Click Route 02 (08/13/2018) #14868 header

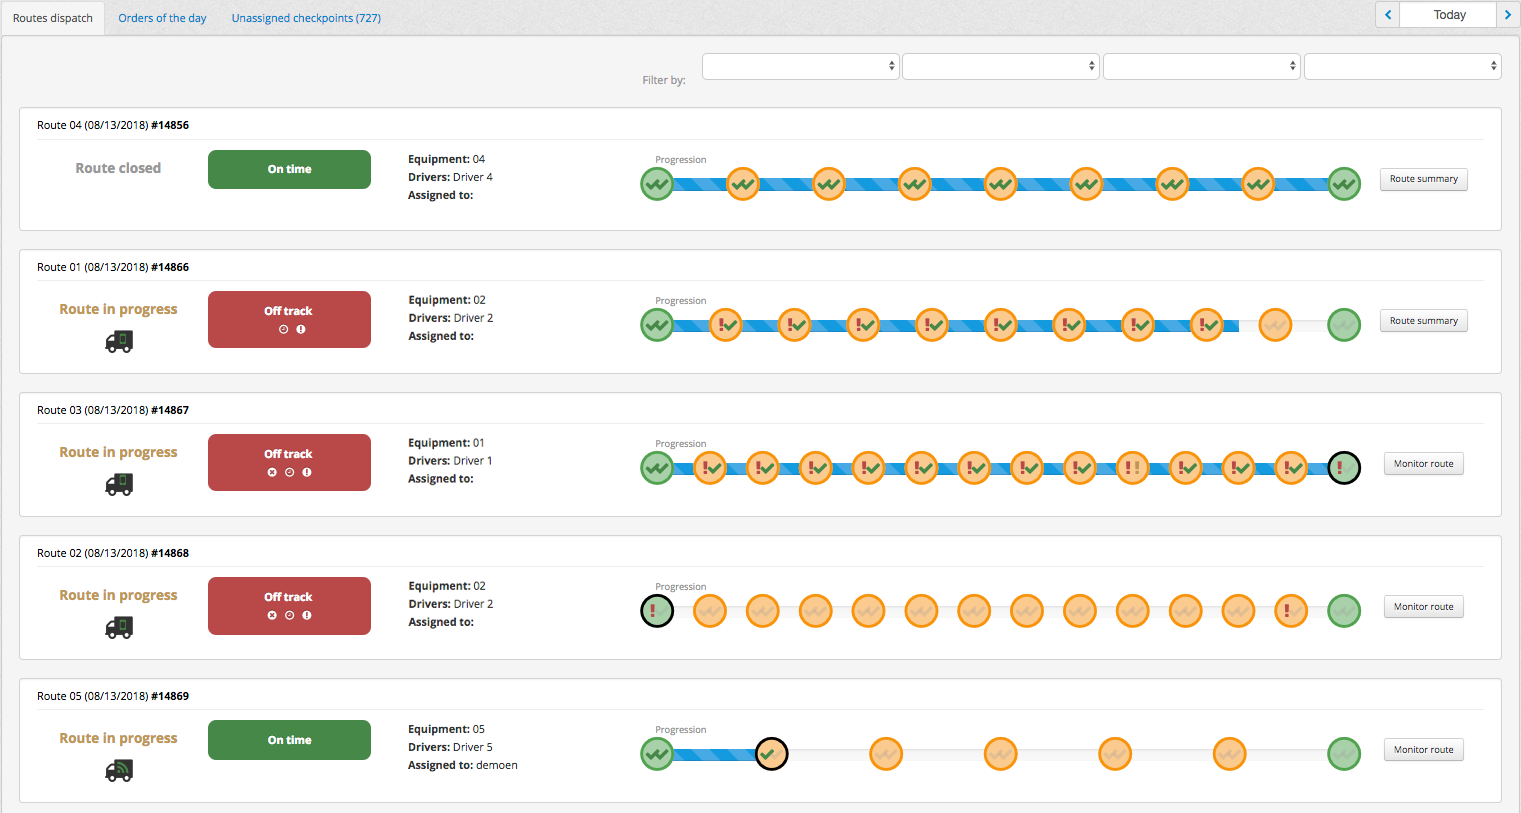point(113,553)
